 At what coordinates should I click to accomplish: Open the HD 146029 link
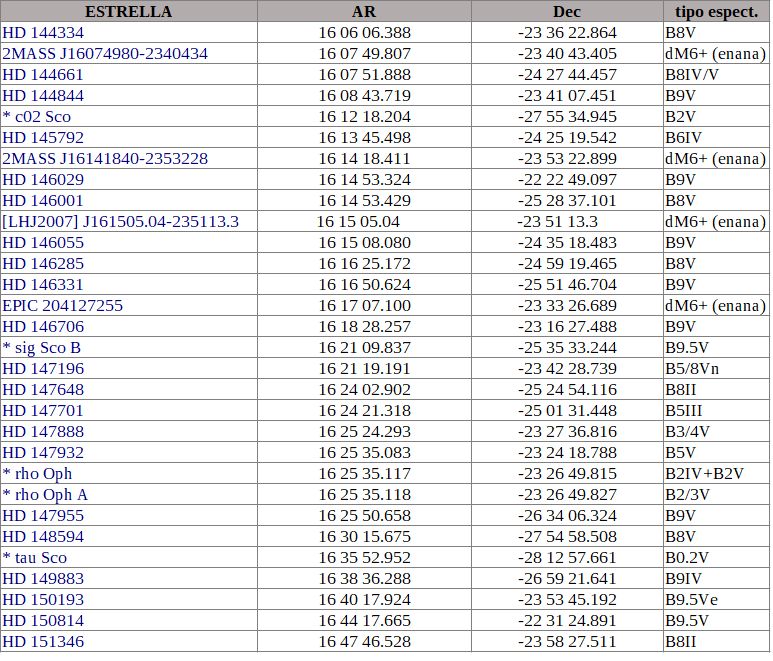coord(43,179)
